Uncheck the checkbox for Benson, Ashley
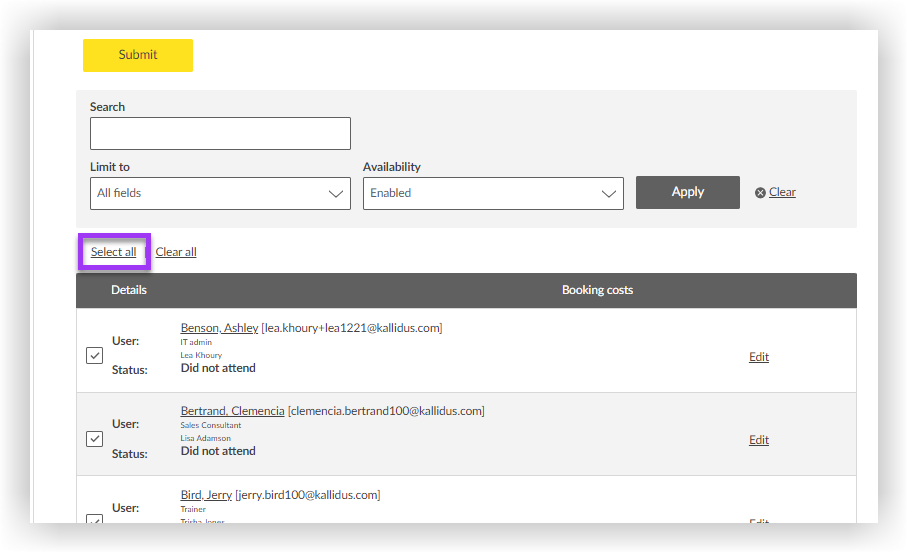The image size is (908, 553). (95, 355)
